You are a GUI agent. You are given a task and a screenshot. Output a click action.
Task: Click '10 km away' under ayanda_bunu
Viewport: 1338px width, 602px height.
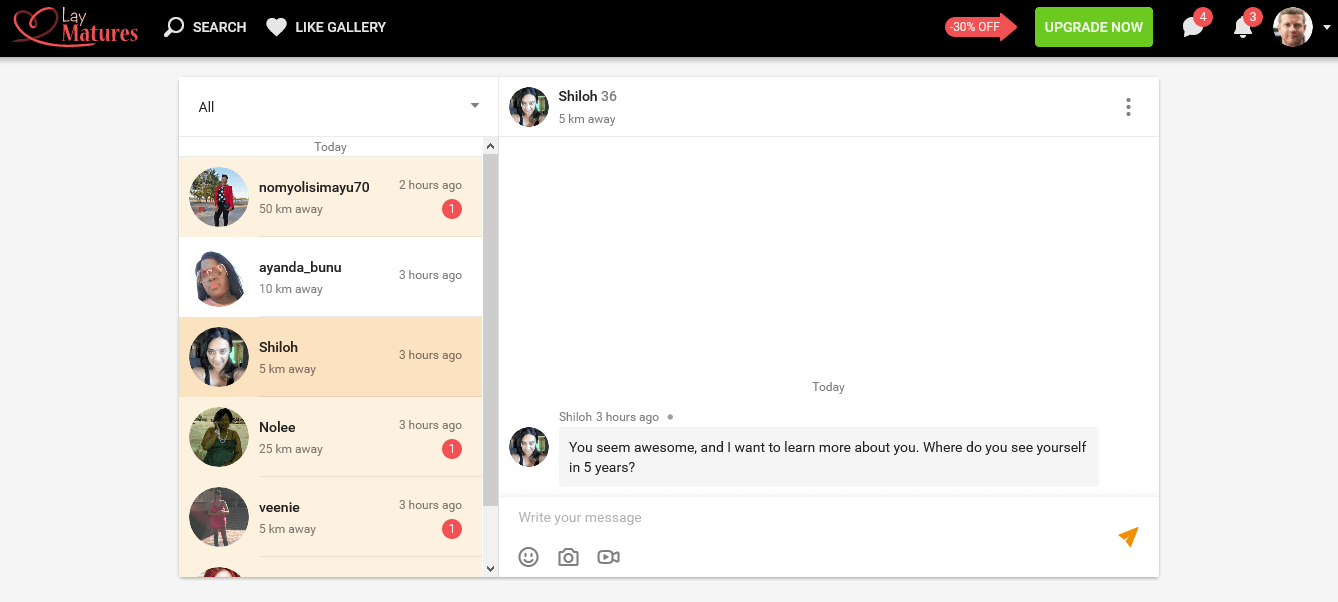pyautogui.click(x=291, y=289)
